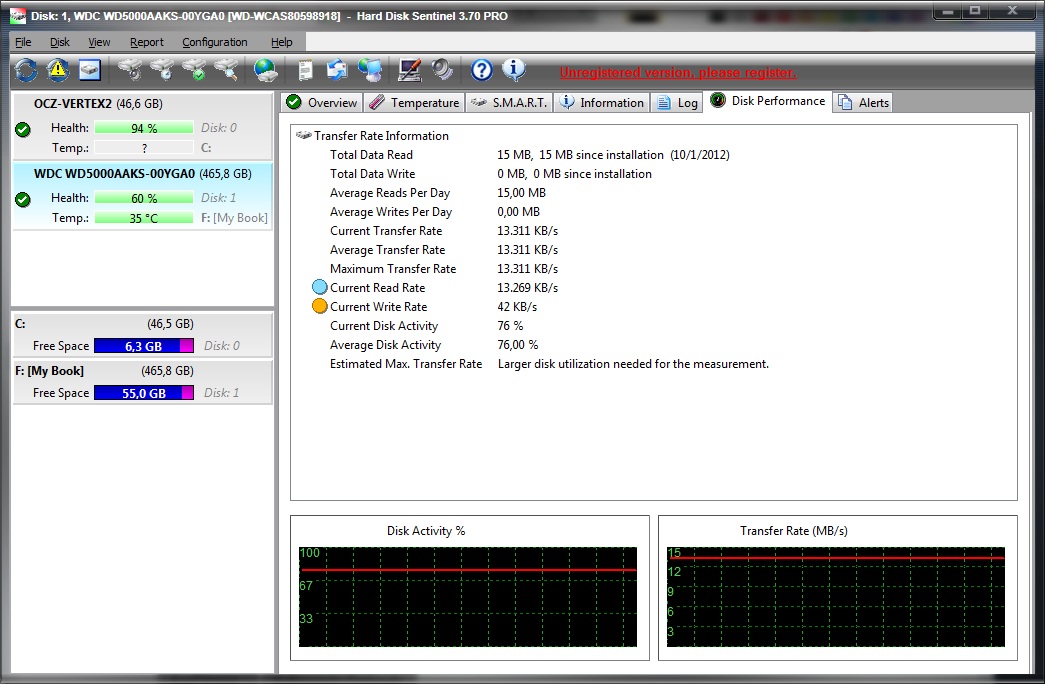This screenshot has height=684, width=1045.
Task: Click the Transfer Rate (MB/s) graph
Action: coord(836,597)
